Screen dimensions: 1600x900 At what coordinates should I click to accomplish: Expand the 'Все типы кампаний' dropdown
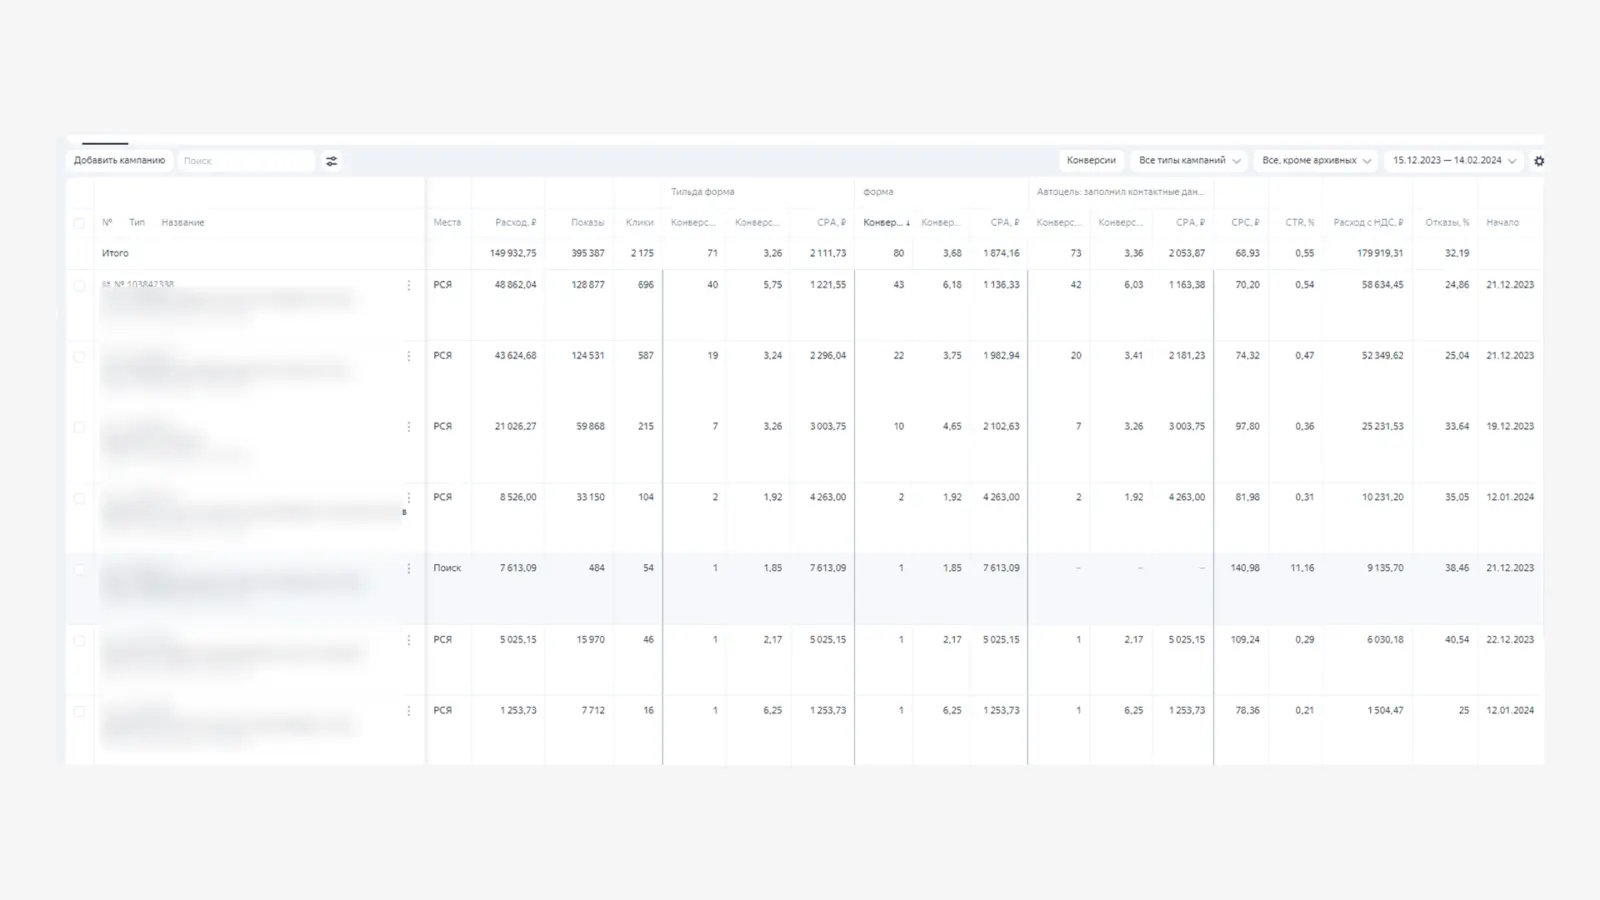point(1189,161)
